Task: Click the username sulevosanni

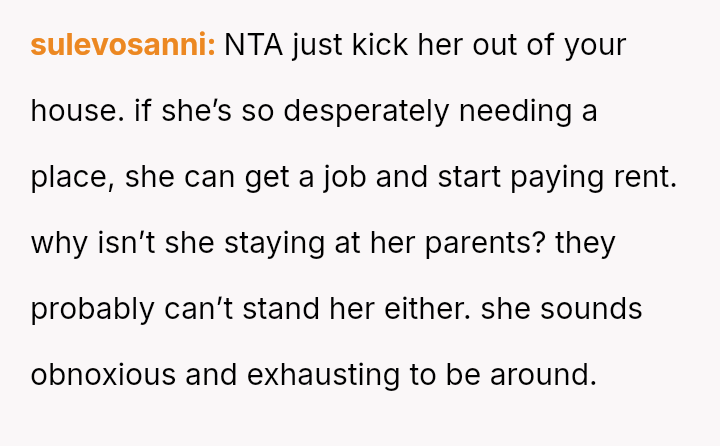Action: (x=122, y=46)
